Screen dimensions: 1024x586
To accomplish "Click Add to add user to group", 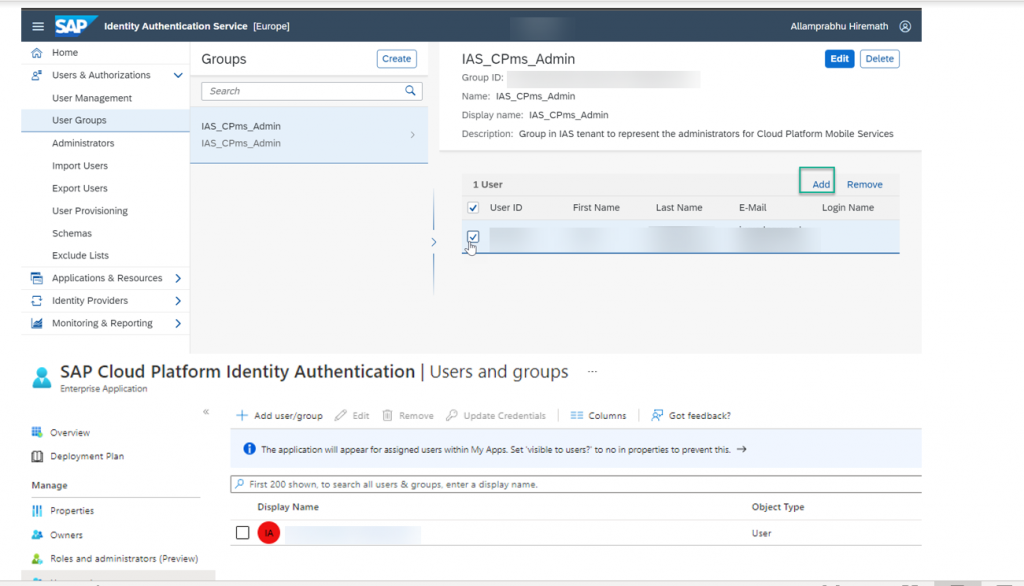I will [821, 184].
